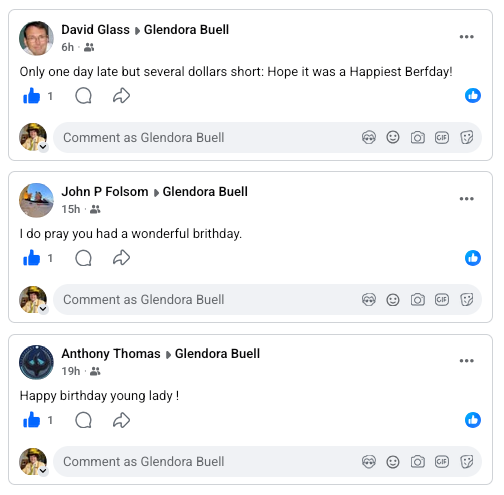Share John P Folsom's post
Screen dimensions: 504x495
[x=121, y=258]
